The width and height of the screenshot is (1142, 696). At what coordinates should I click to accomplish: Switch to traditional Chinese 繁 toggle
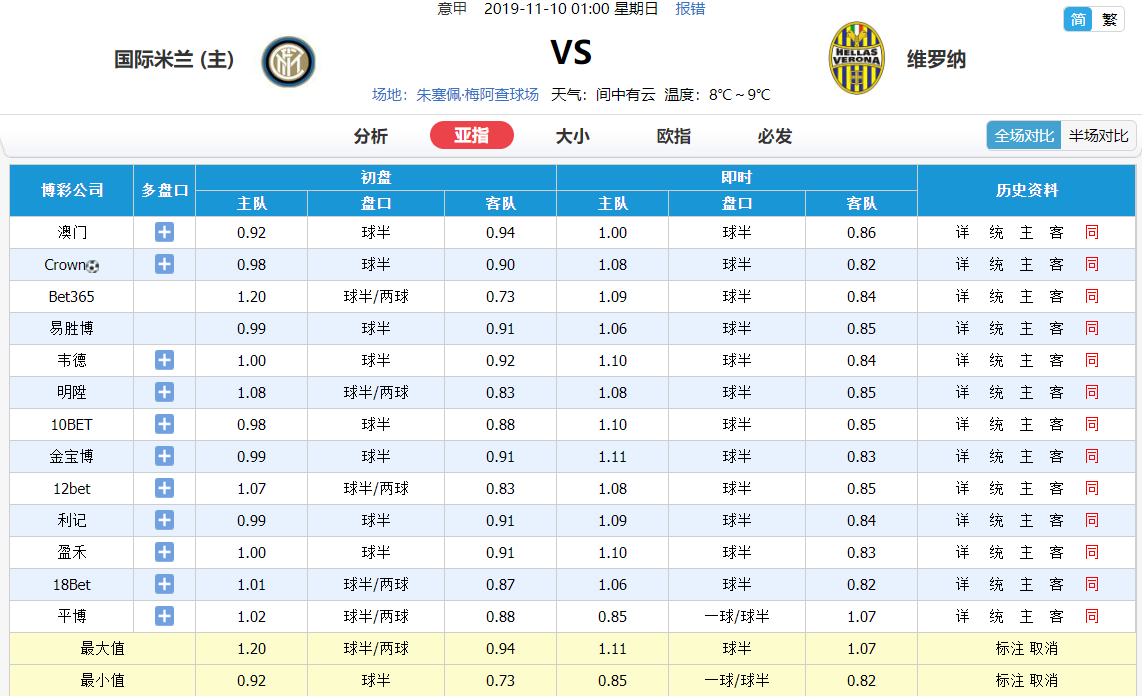pos(1109,20)
